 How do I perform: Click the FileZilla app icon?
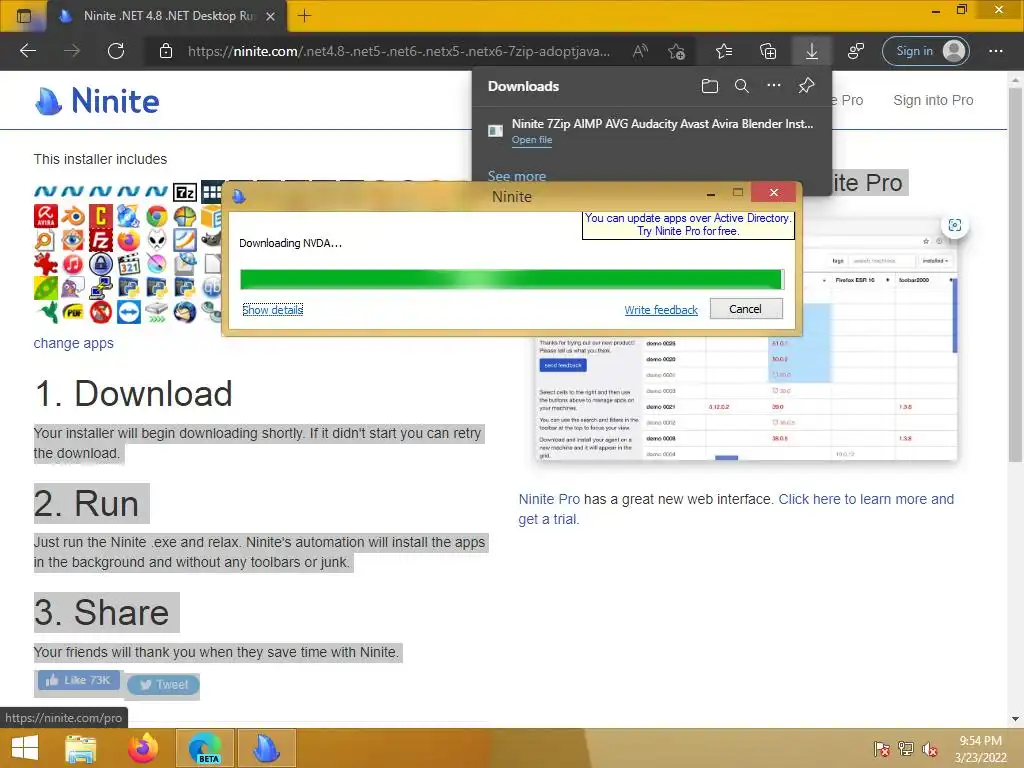(101, 240)
